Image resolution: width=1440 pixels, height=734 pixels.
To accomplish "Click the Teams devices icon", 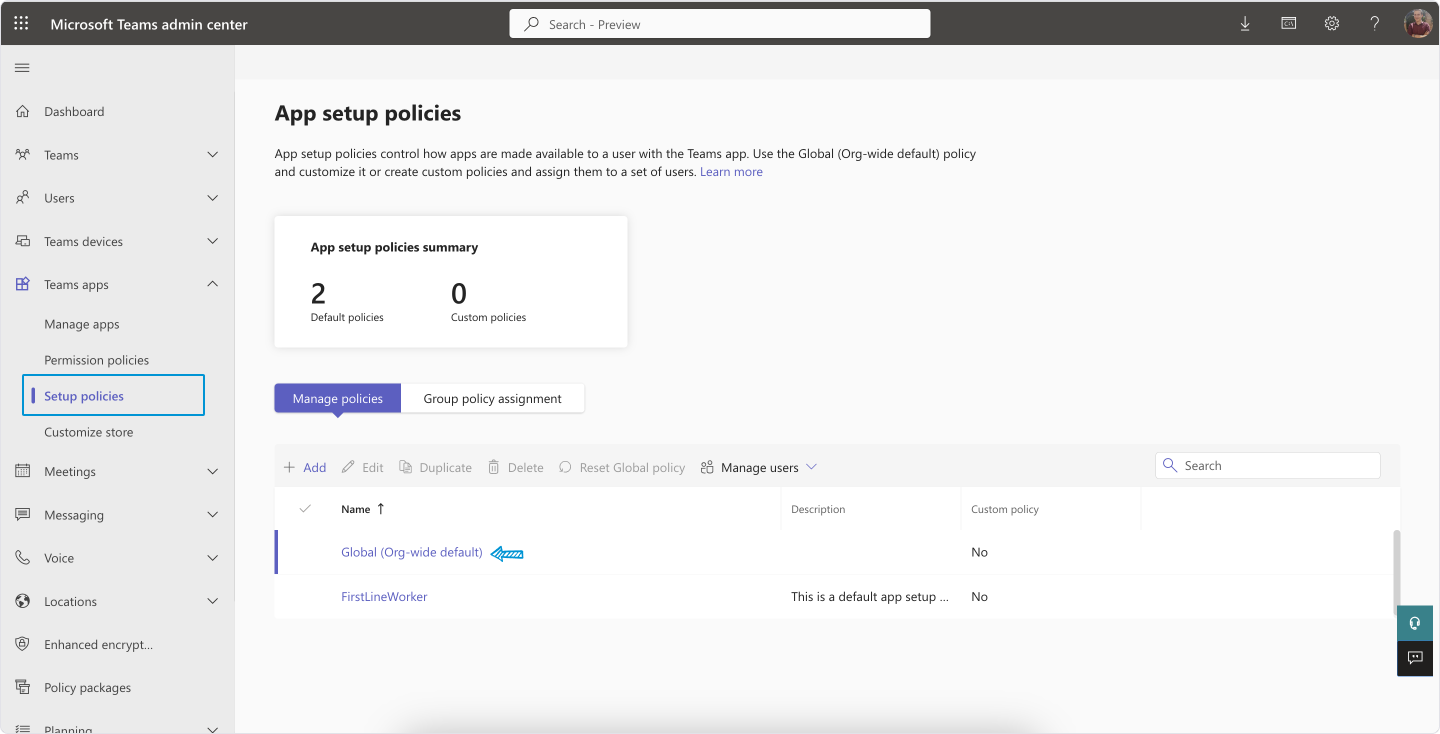I will pyautogui.click(x=23, y=241).
